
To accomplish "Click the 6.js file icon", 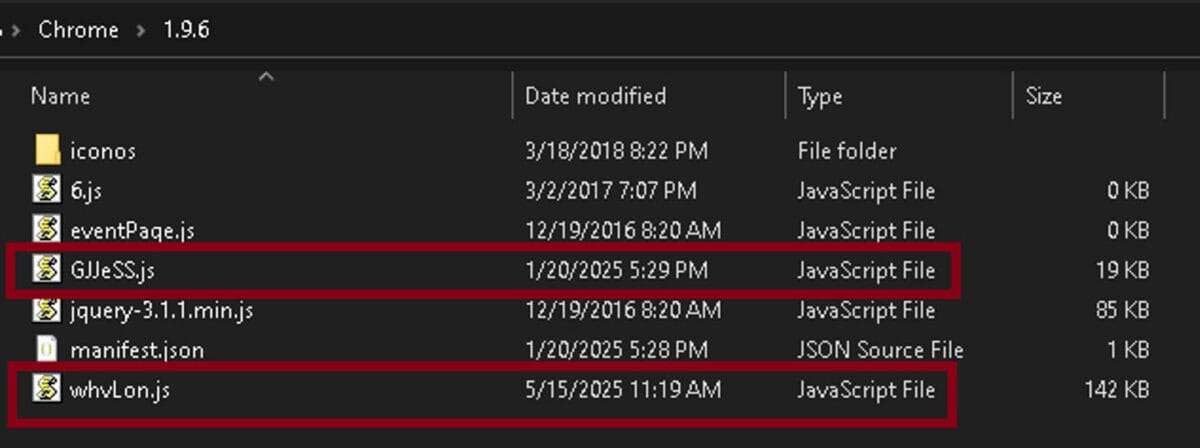I will [47, 190].
